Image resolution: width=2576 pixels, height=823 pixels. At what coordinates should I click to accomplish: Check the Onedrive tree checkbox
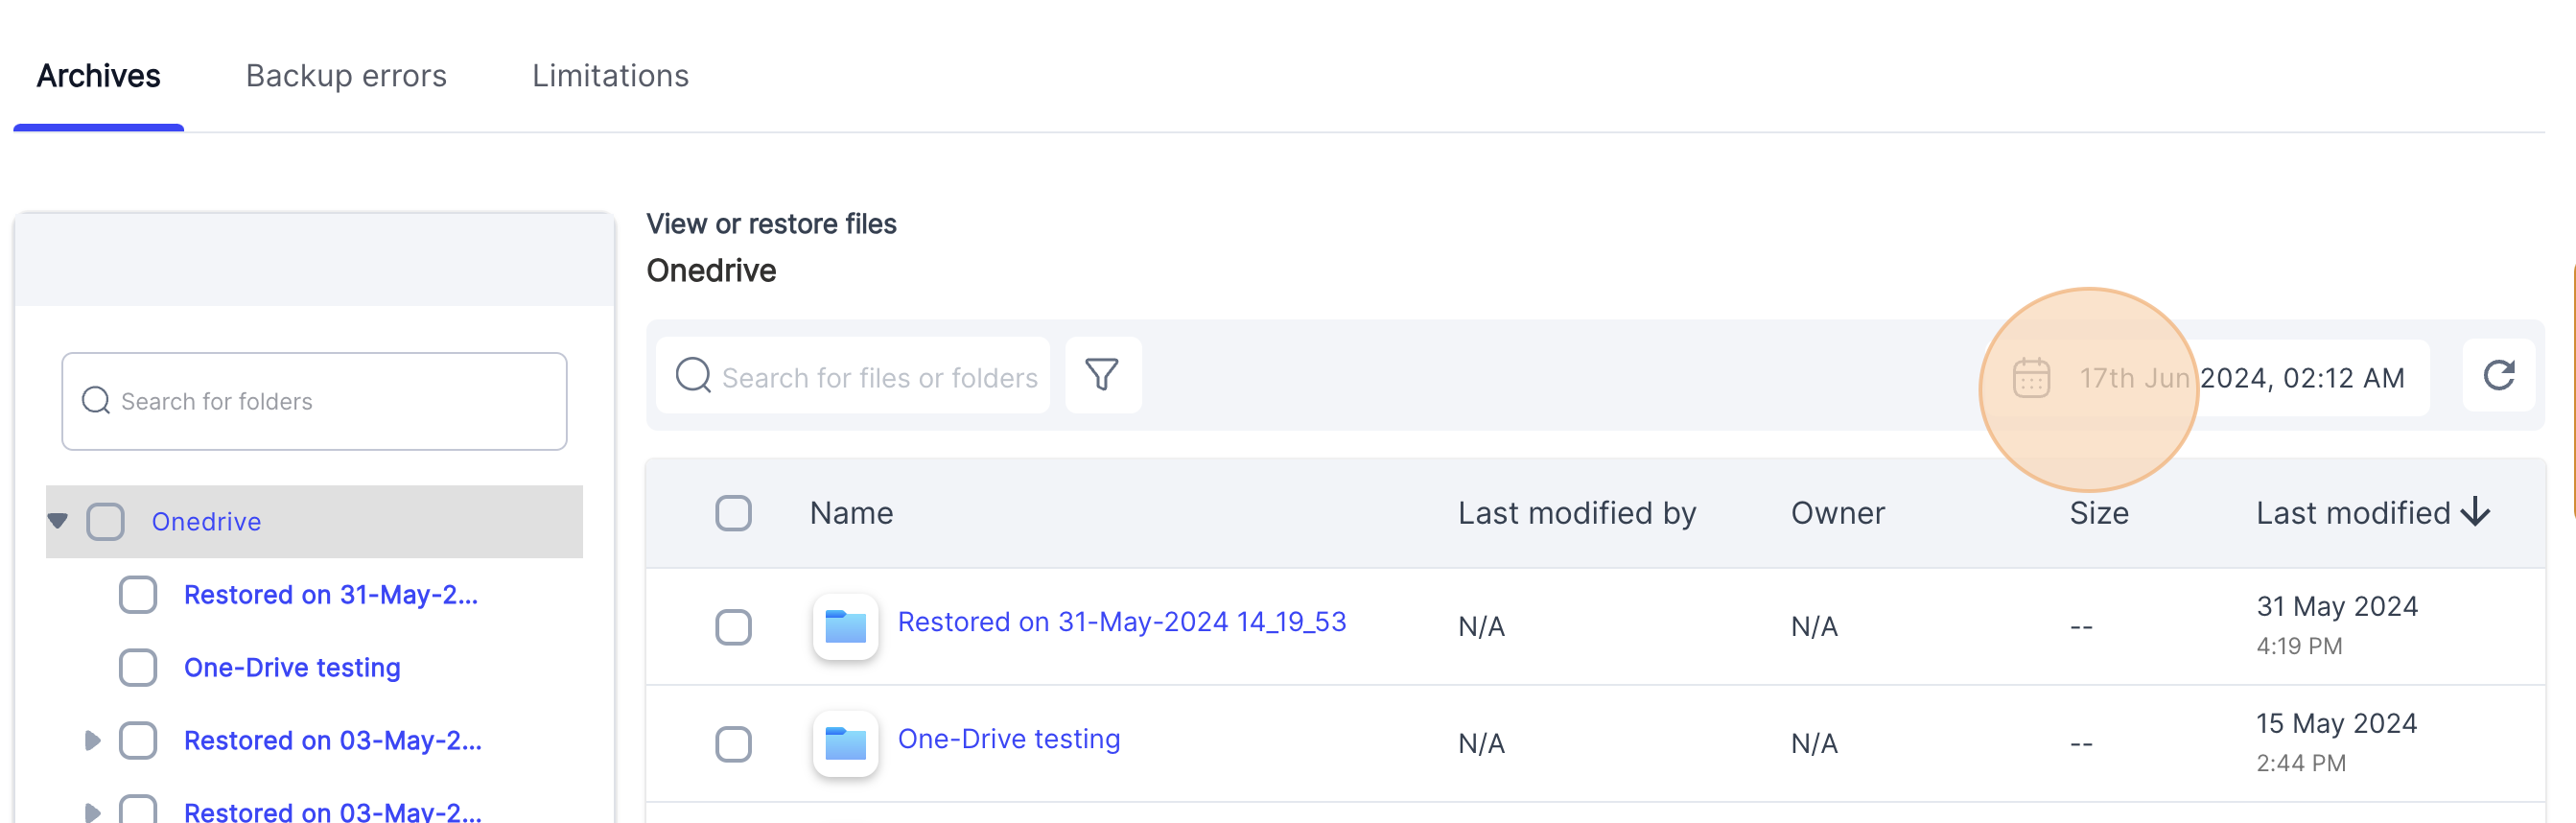[x=105, y=521]
